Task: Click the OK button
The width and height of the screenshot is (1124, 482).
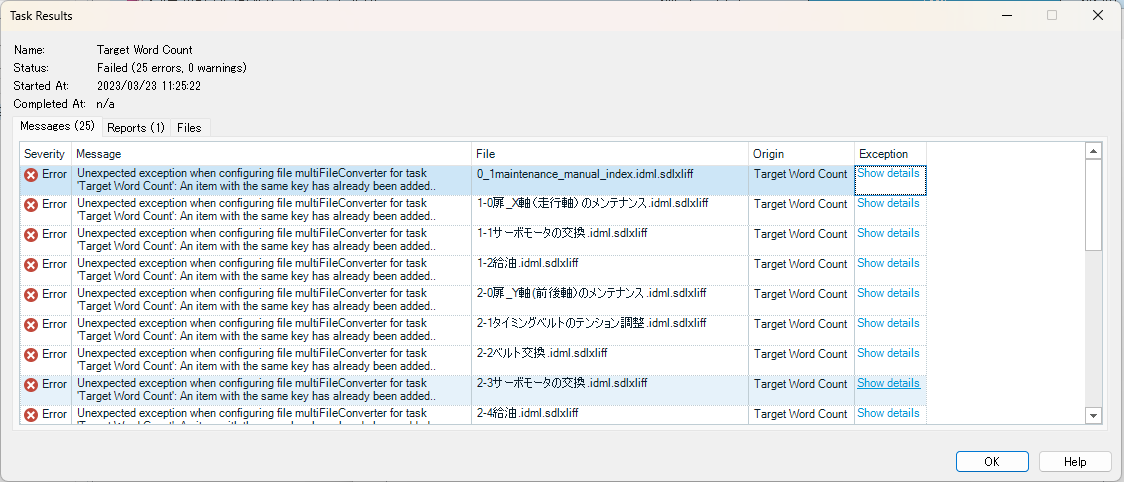Action: click(x=992, y=461)
